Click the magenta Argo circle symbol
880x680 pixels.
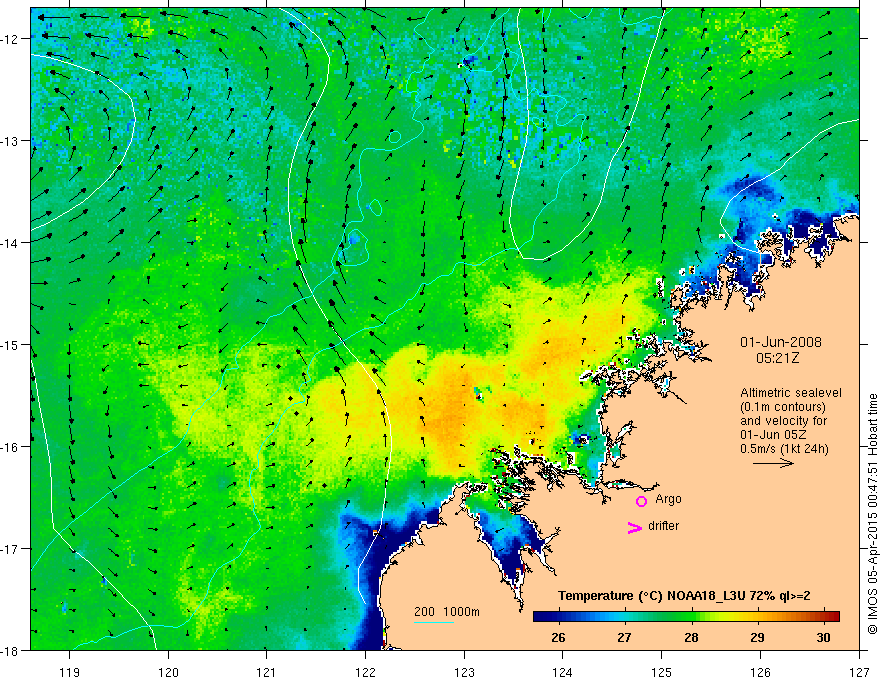tap(641, 501)
